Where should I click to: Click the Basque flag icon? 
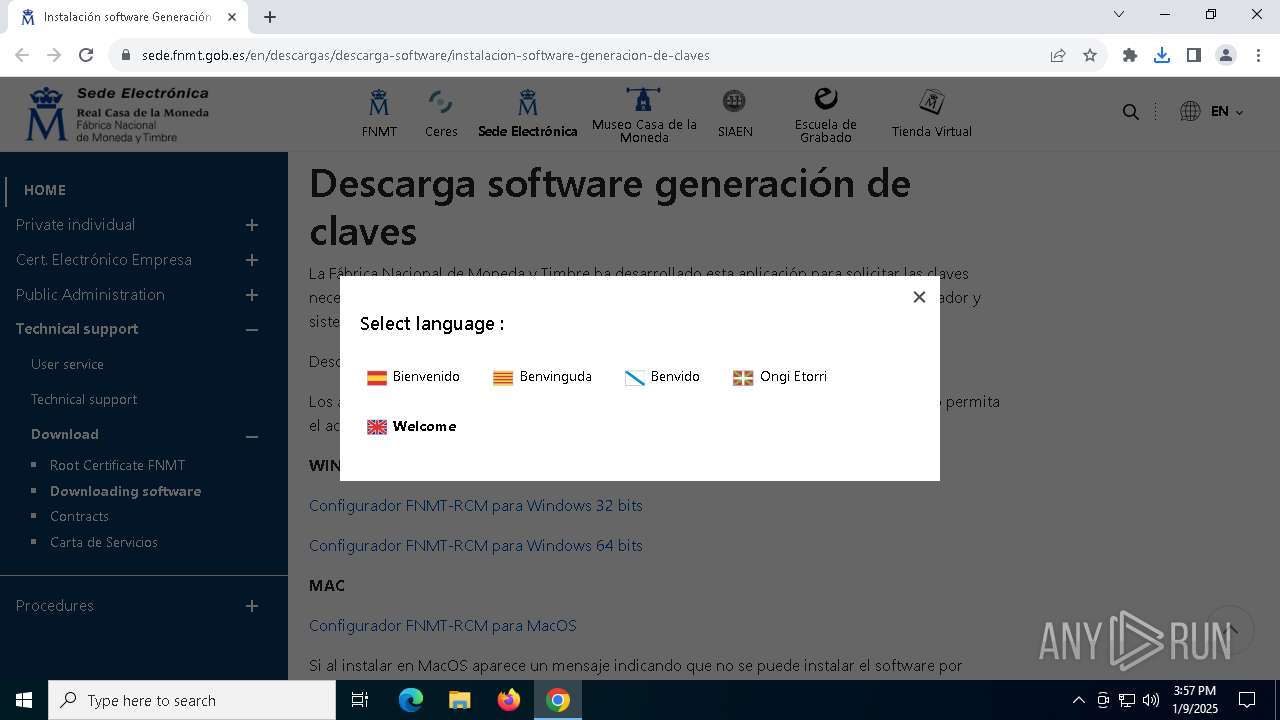[743, 378]
